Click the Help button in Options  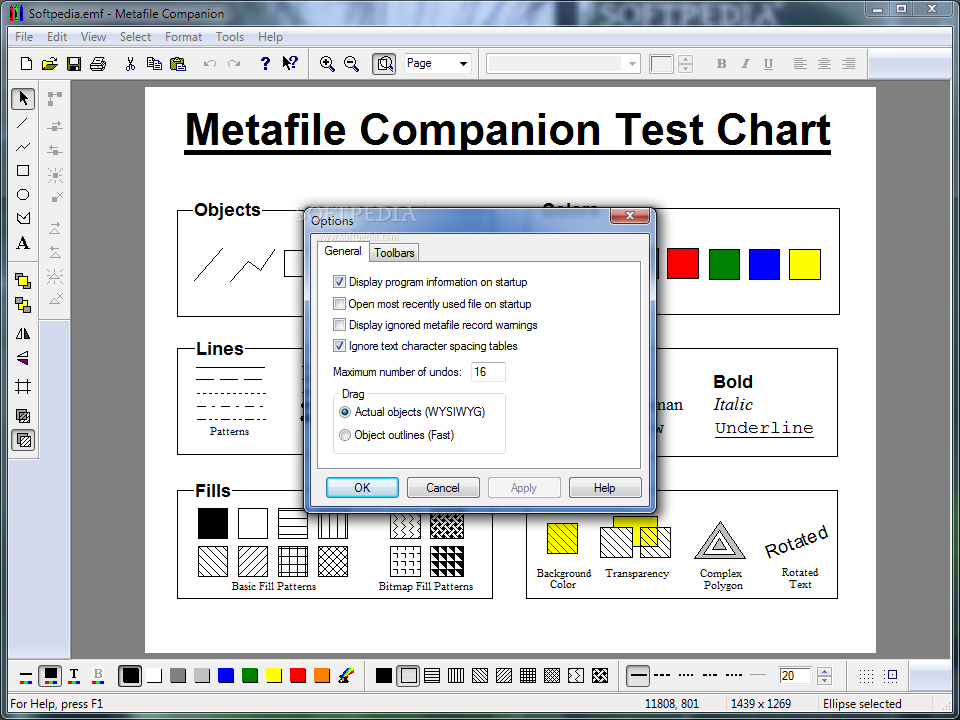click(x=605, y=487)
